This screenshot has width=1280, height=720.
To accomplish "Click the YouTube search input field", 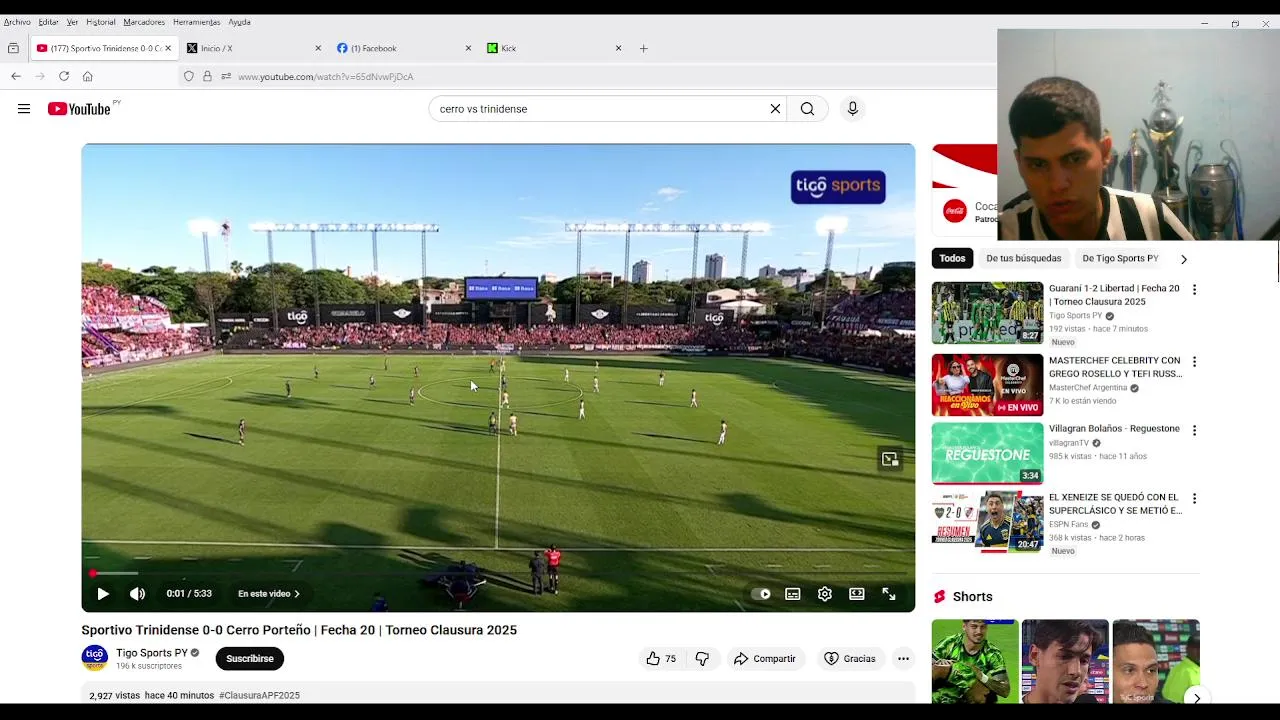I will pos(600,109).
